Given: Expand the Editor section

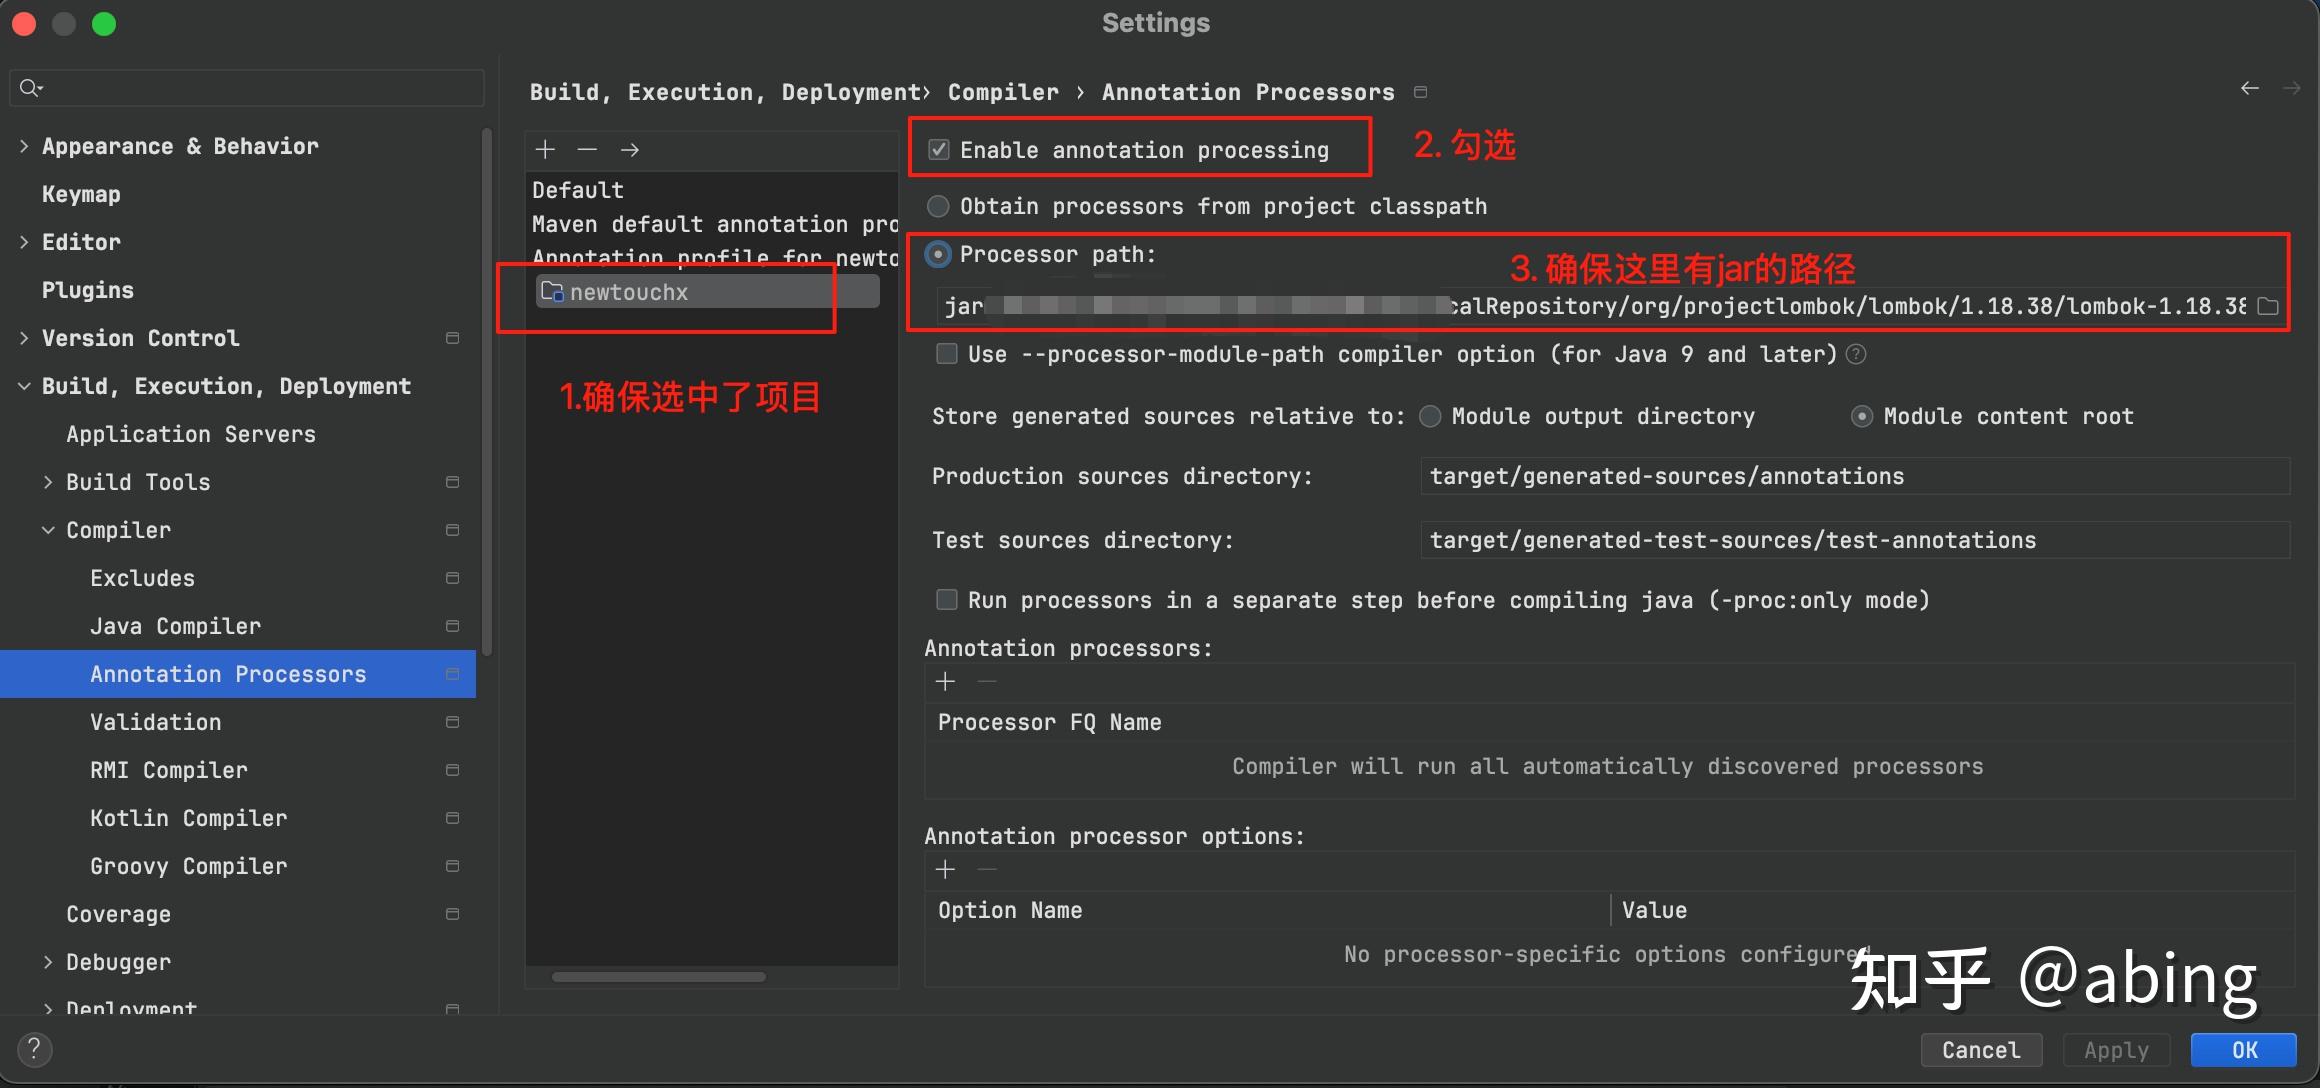Looking at the screenshot, I should click(x=24, y=242).
